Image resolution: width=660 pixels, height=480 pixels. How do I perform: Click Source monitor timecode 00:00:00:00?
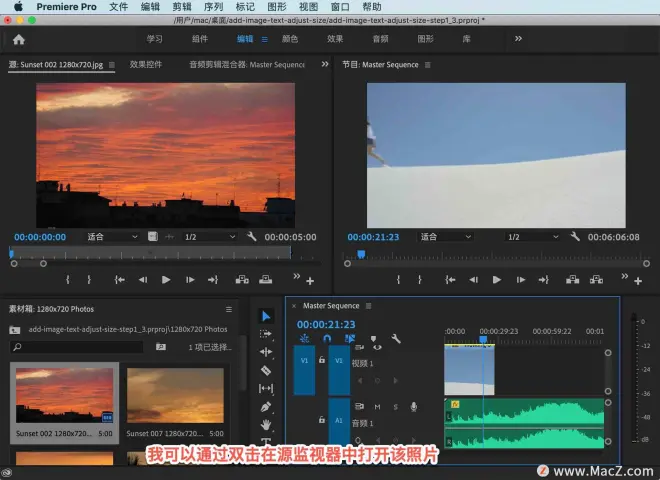(x=40, y=237)
